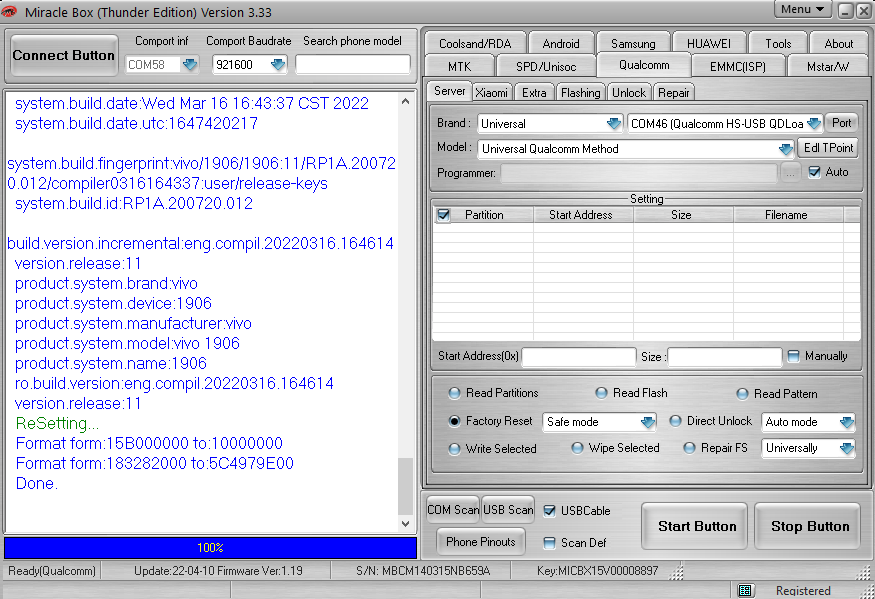This screenshot has height=599, width=875.
Task: Open the Comport inf COM58 dropdown arrow
Action: click(x=190, y=65)
